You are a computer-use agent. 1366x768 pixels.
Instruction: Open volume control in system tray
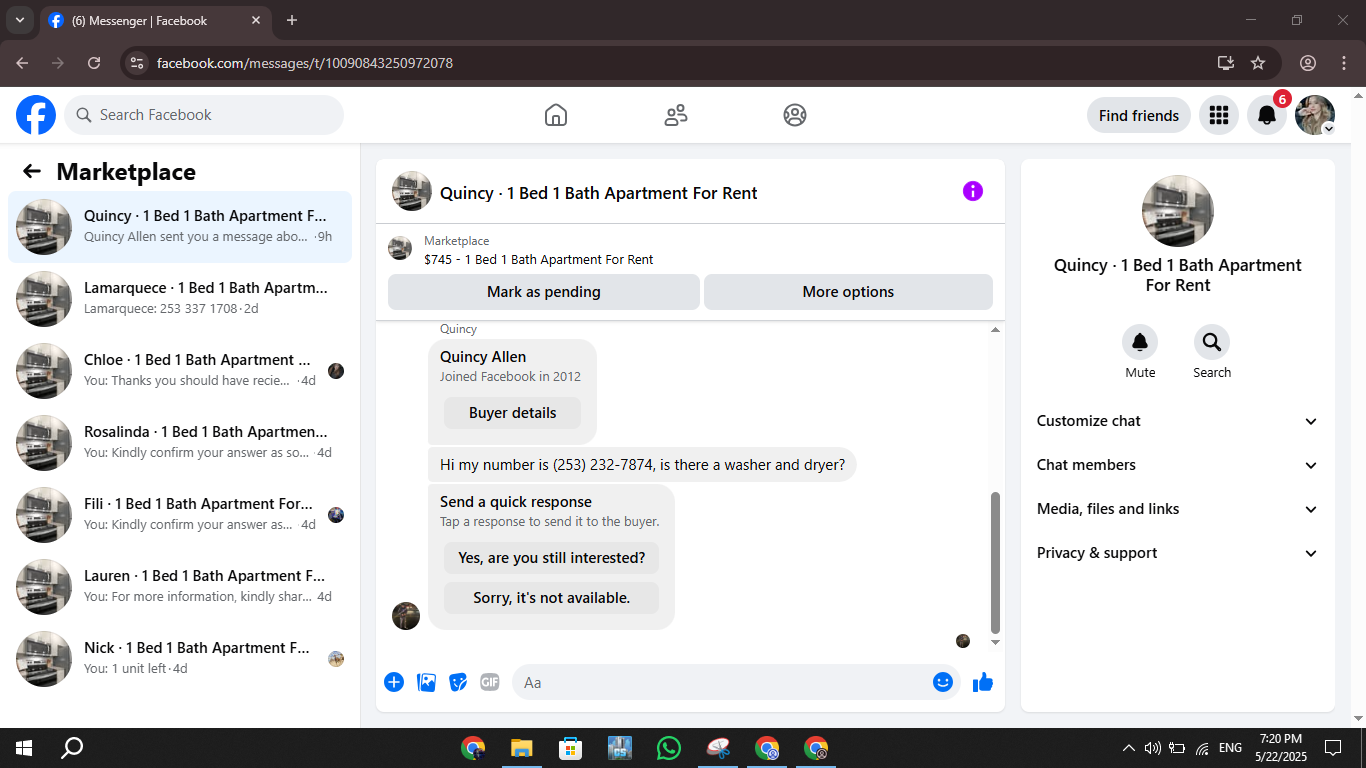1152,748
